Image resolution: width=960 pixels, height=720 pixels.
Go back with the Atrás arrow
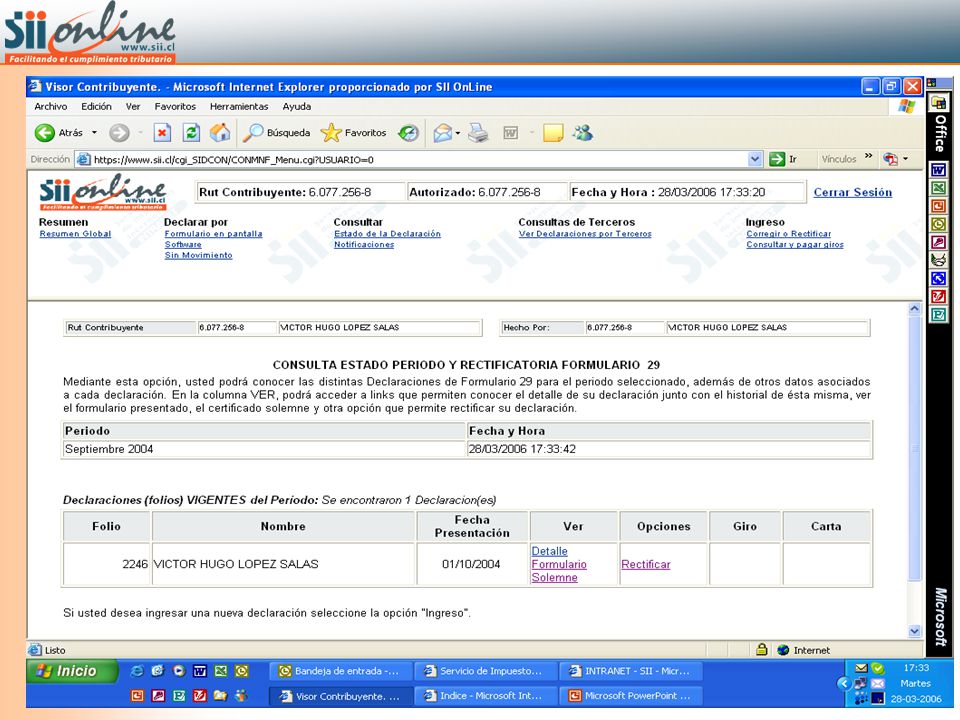coord(58,132)
